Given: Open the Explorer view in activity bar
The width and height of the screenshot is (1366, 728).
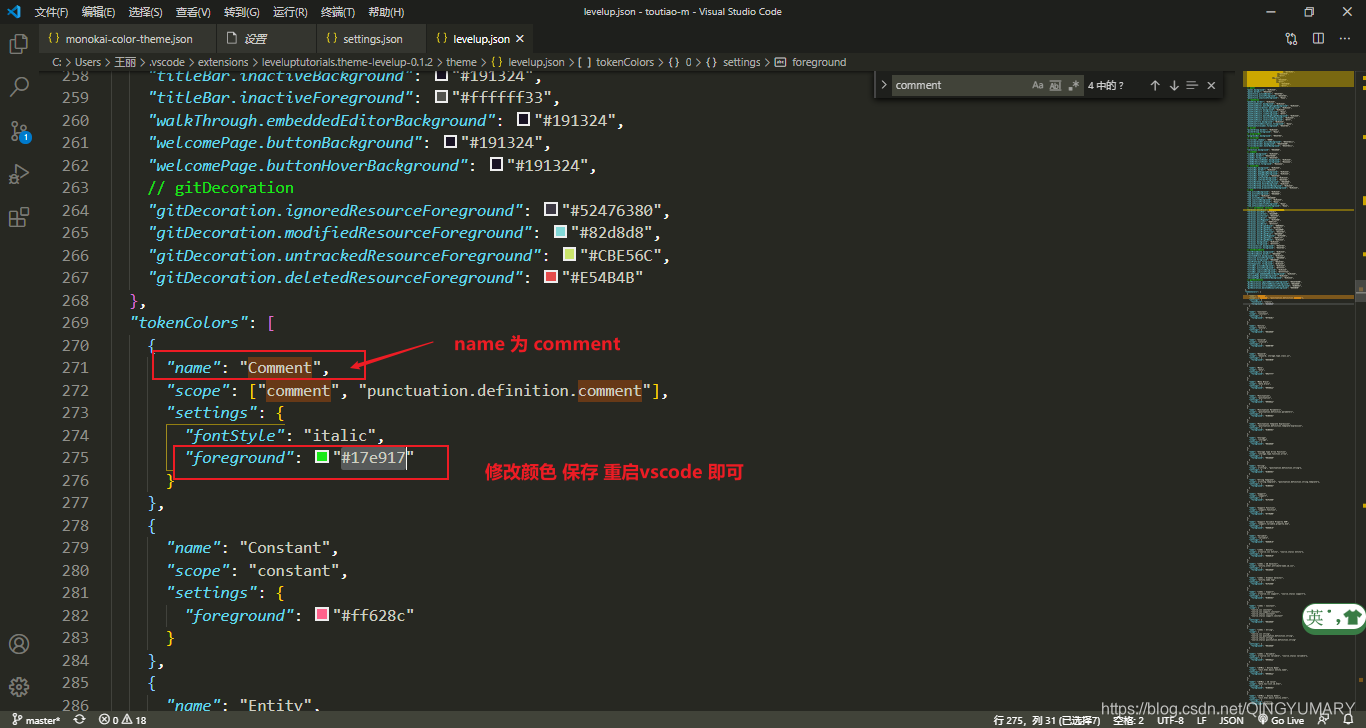Looking at the screenshot, I should pos(19,44).
